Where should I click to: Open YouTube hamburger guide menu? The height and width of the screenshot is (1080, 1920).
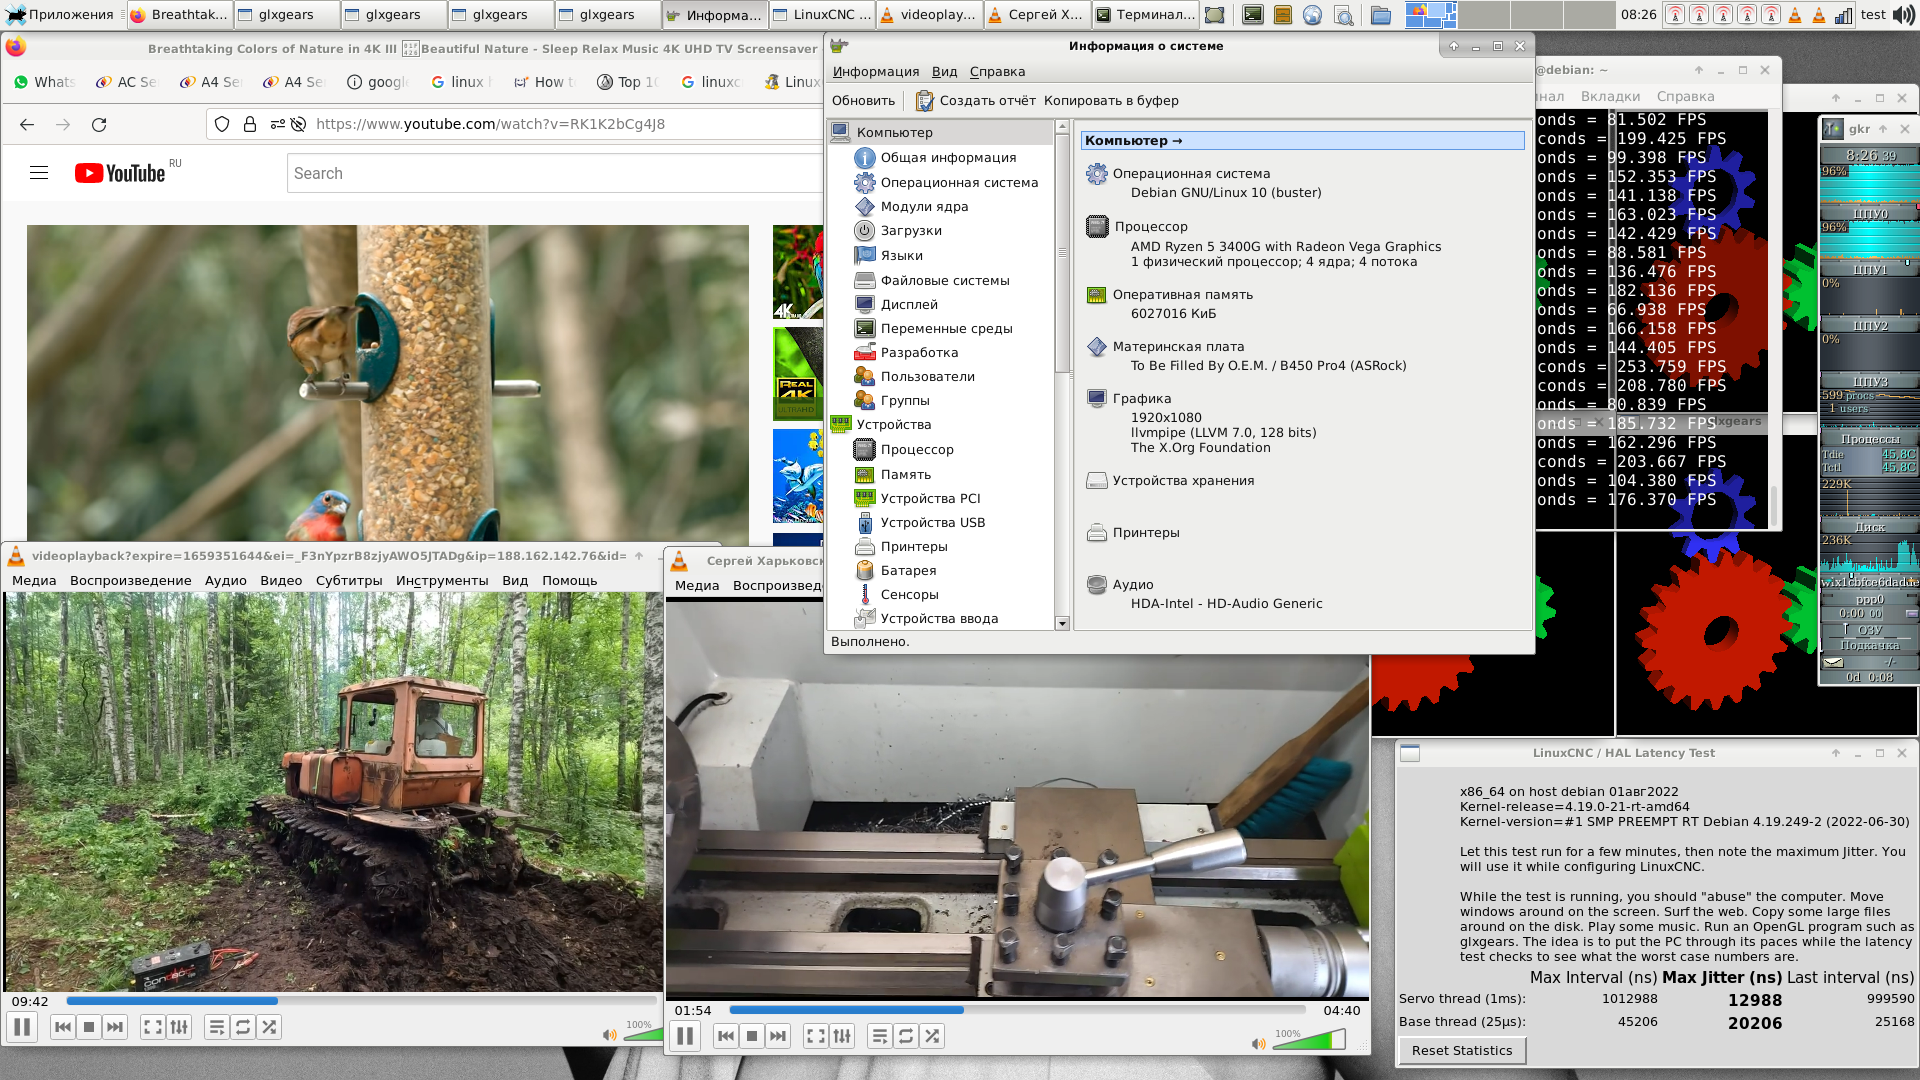coord(39,173)
